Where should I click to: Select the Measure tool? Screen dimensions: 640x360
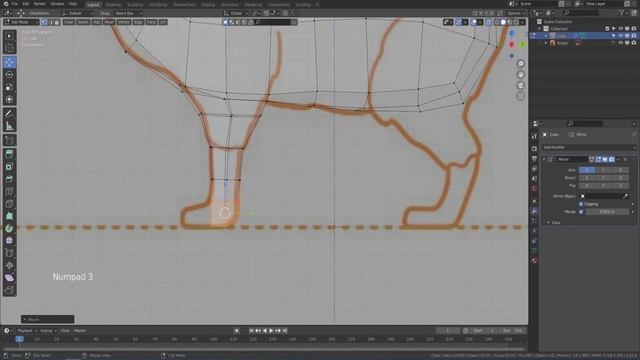(9, 126)
